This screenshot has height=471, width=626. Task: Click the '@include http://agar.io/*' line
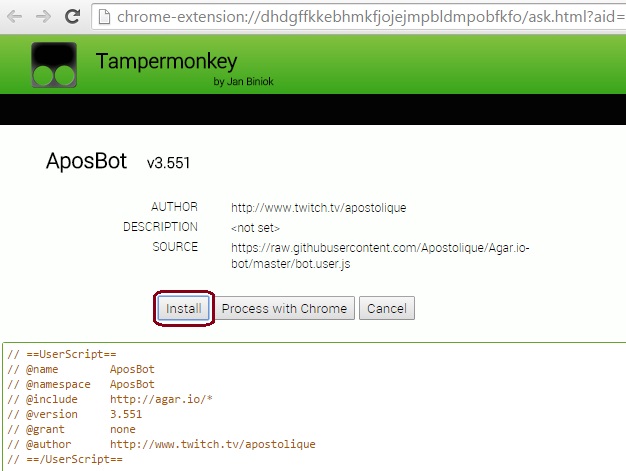coord(110,399)
